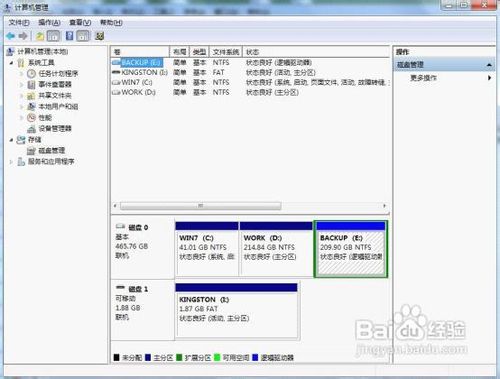
Task: Open the 更多操作 submenu arrow
Action: tap(489, 78)
